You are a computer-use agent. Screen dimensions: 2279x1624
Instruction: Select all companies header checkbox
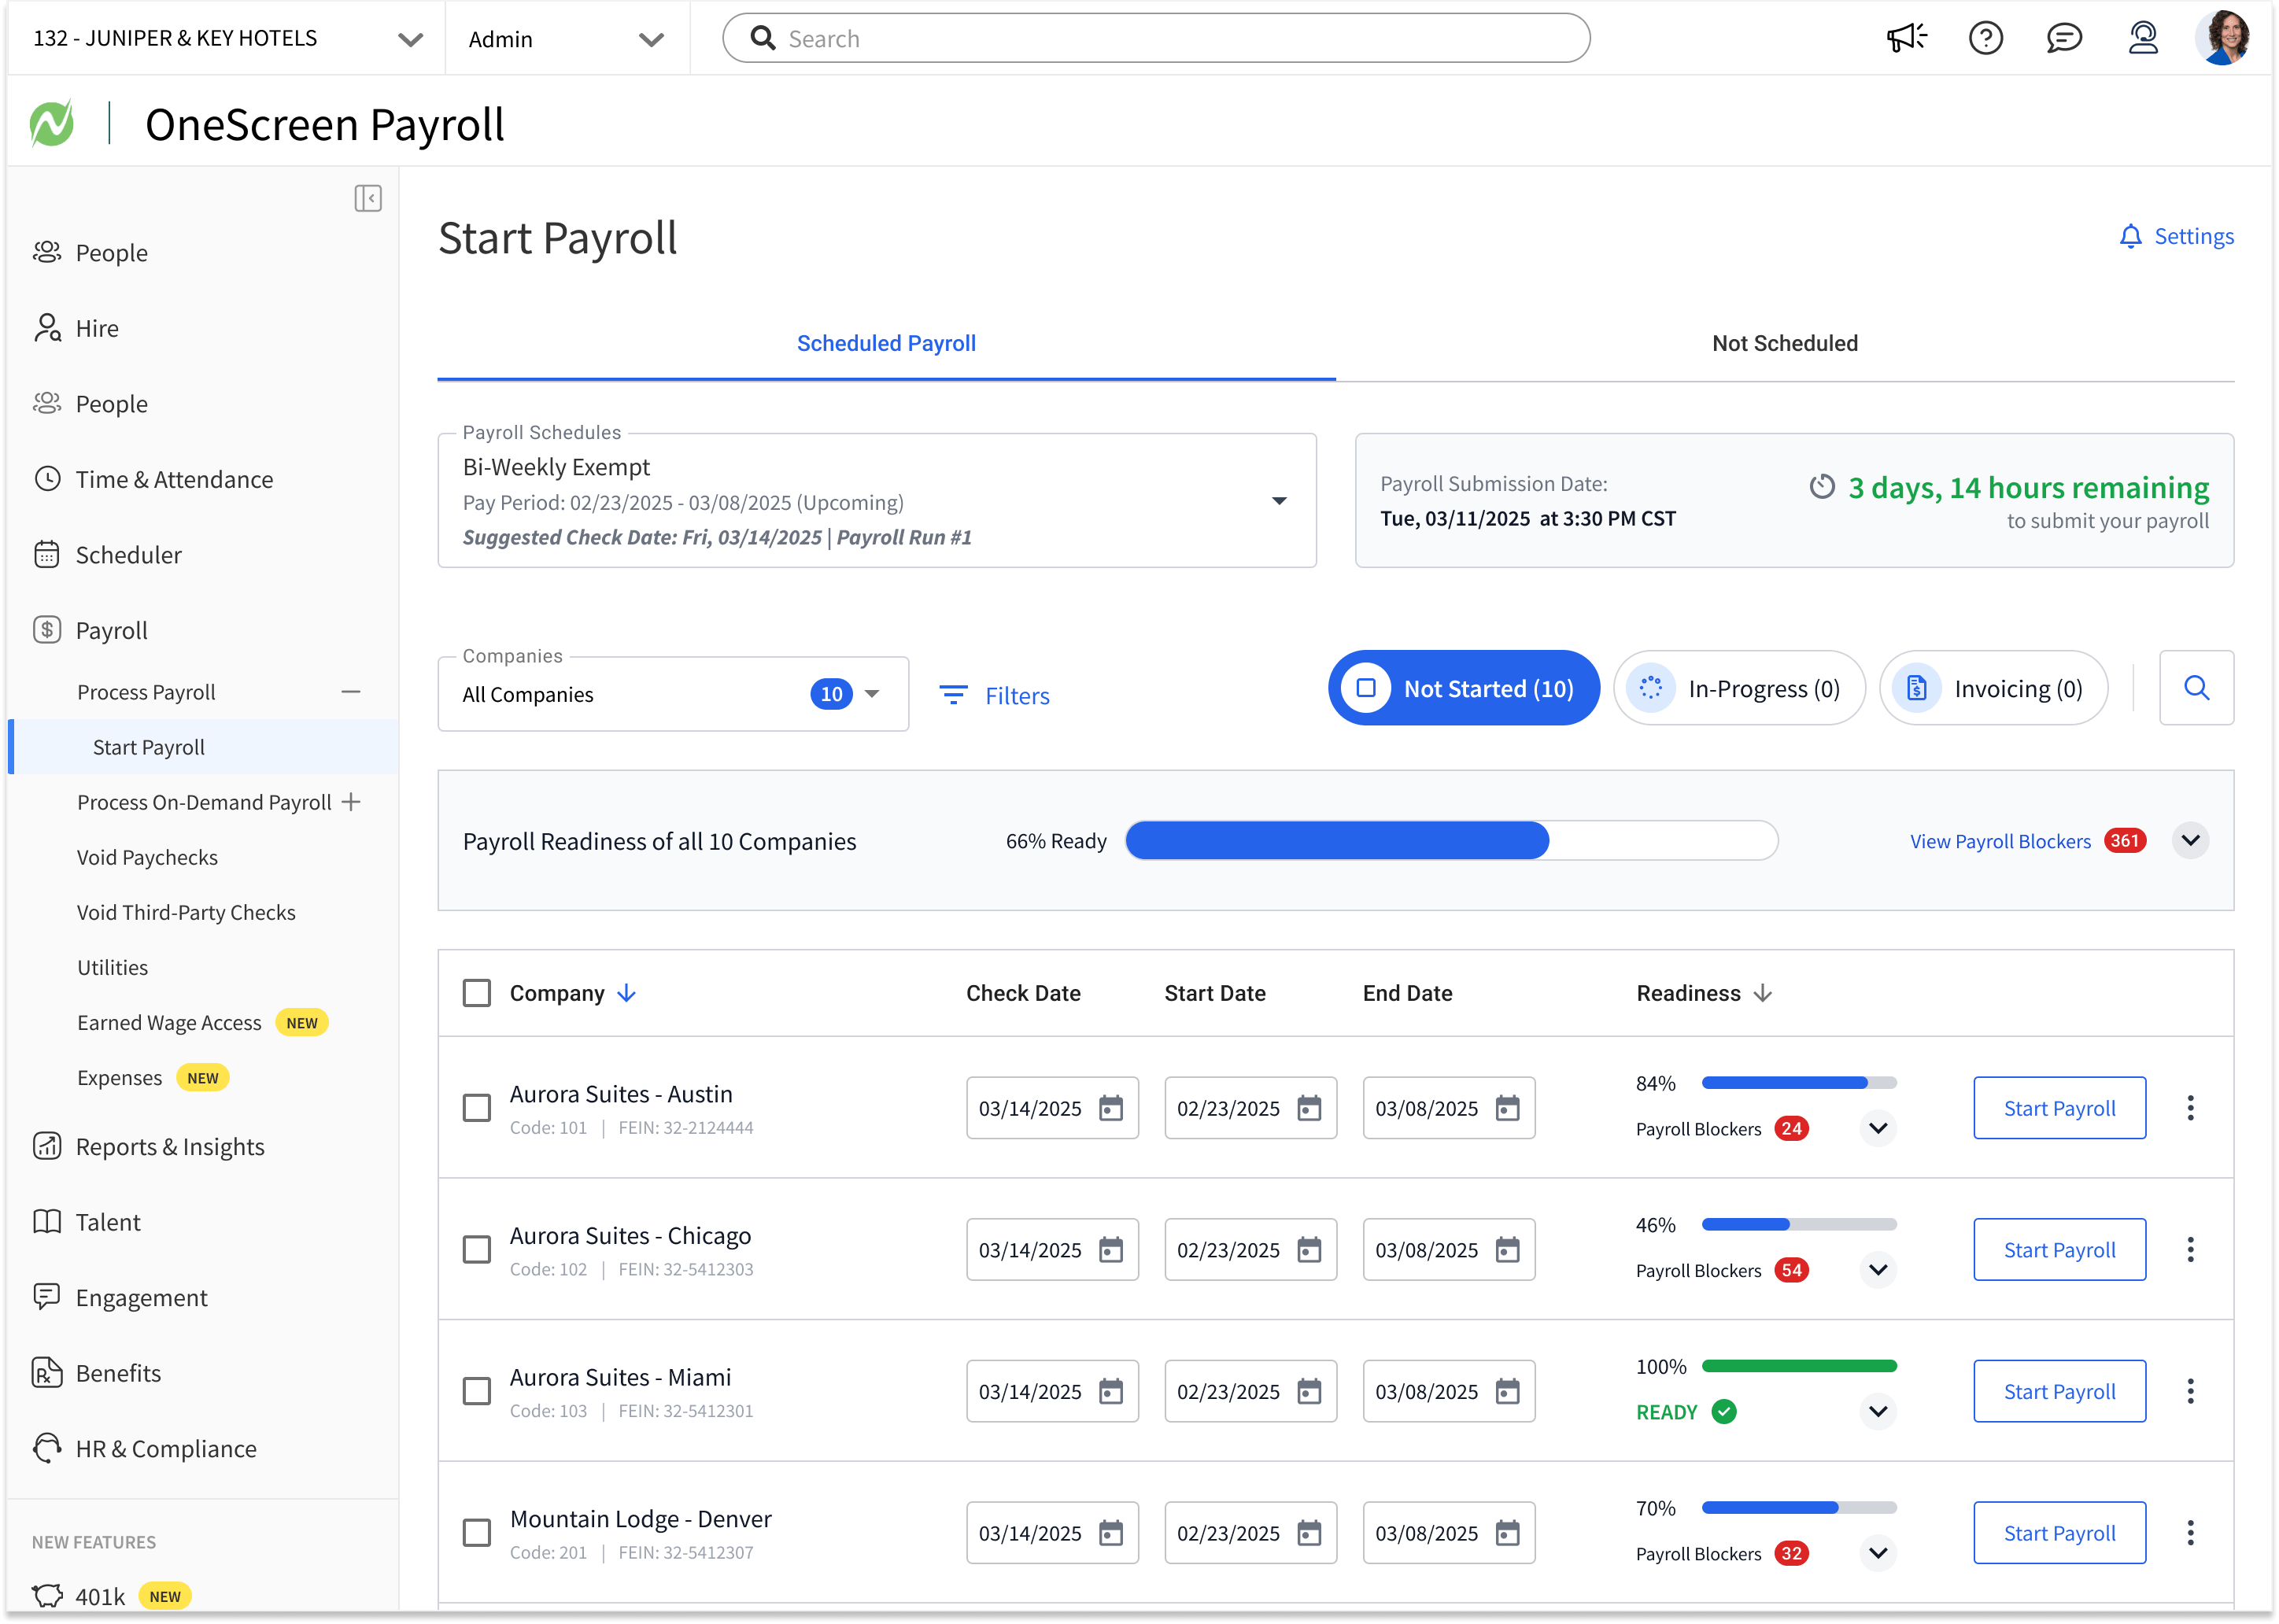[477, 993]
